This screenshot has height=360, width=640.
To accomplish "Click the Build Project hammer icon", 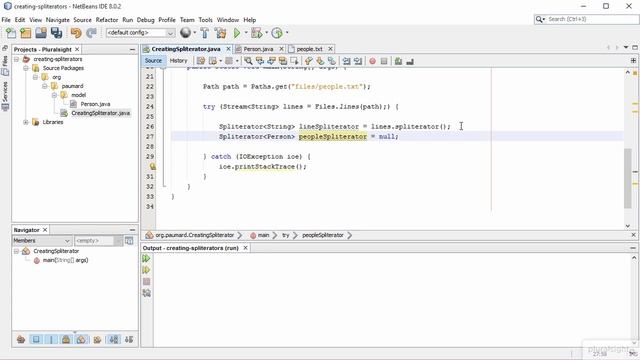I will click(x=205, y=33).
